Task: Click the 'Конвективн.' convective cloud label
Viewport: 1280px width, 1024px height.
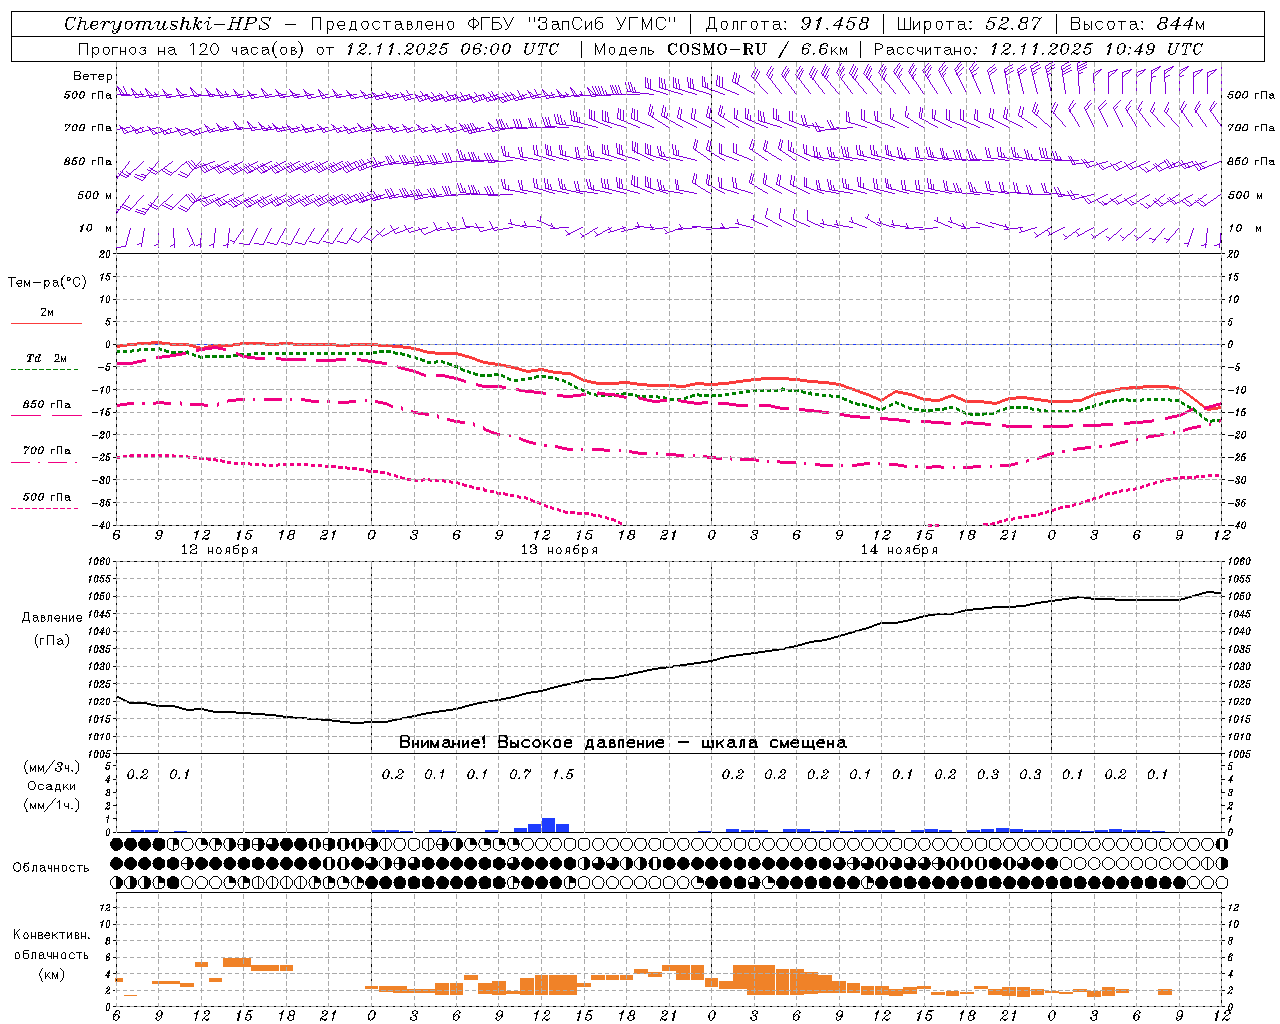Action: coord(52,935)
